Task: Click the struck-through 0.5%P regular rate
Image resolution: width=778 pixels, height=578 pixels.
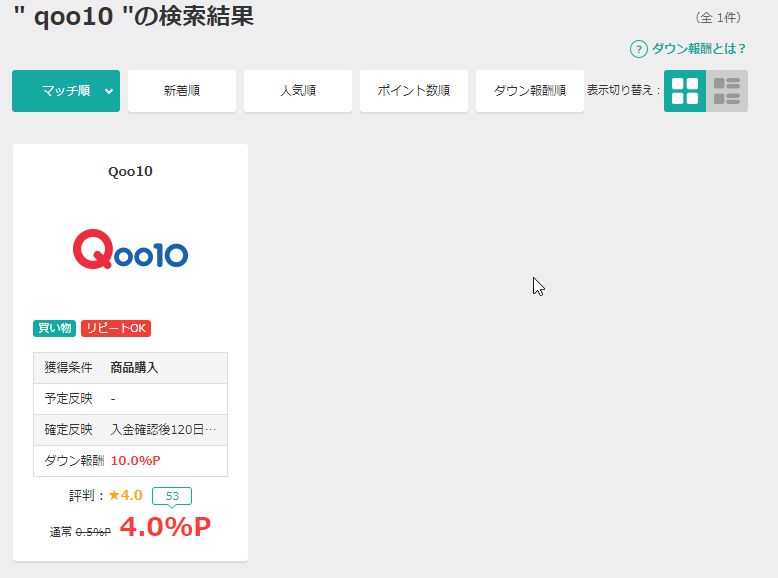Action: [x=93, y=532]
